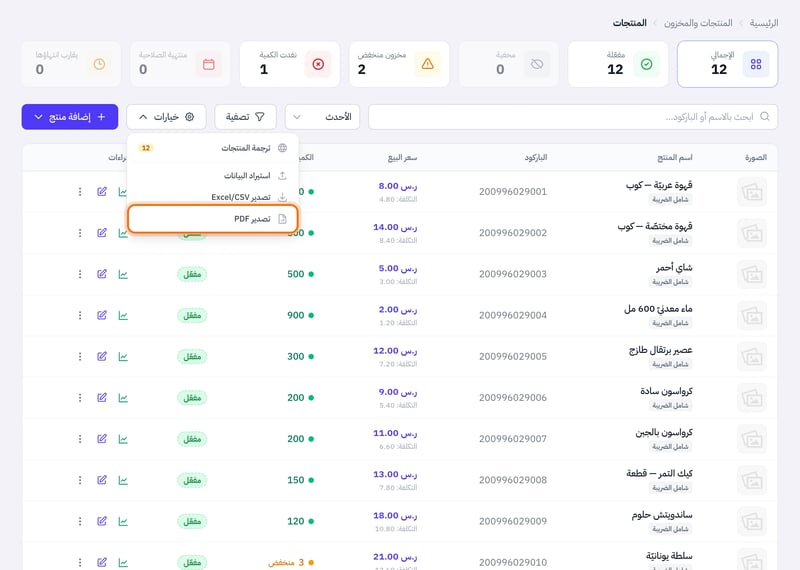Open the arrow on إضافة منتج button

(x=38, y=117)
